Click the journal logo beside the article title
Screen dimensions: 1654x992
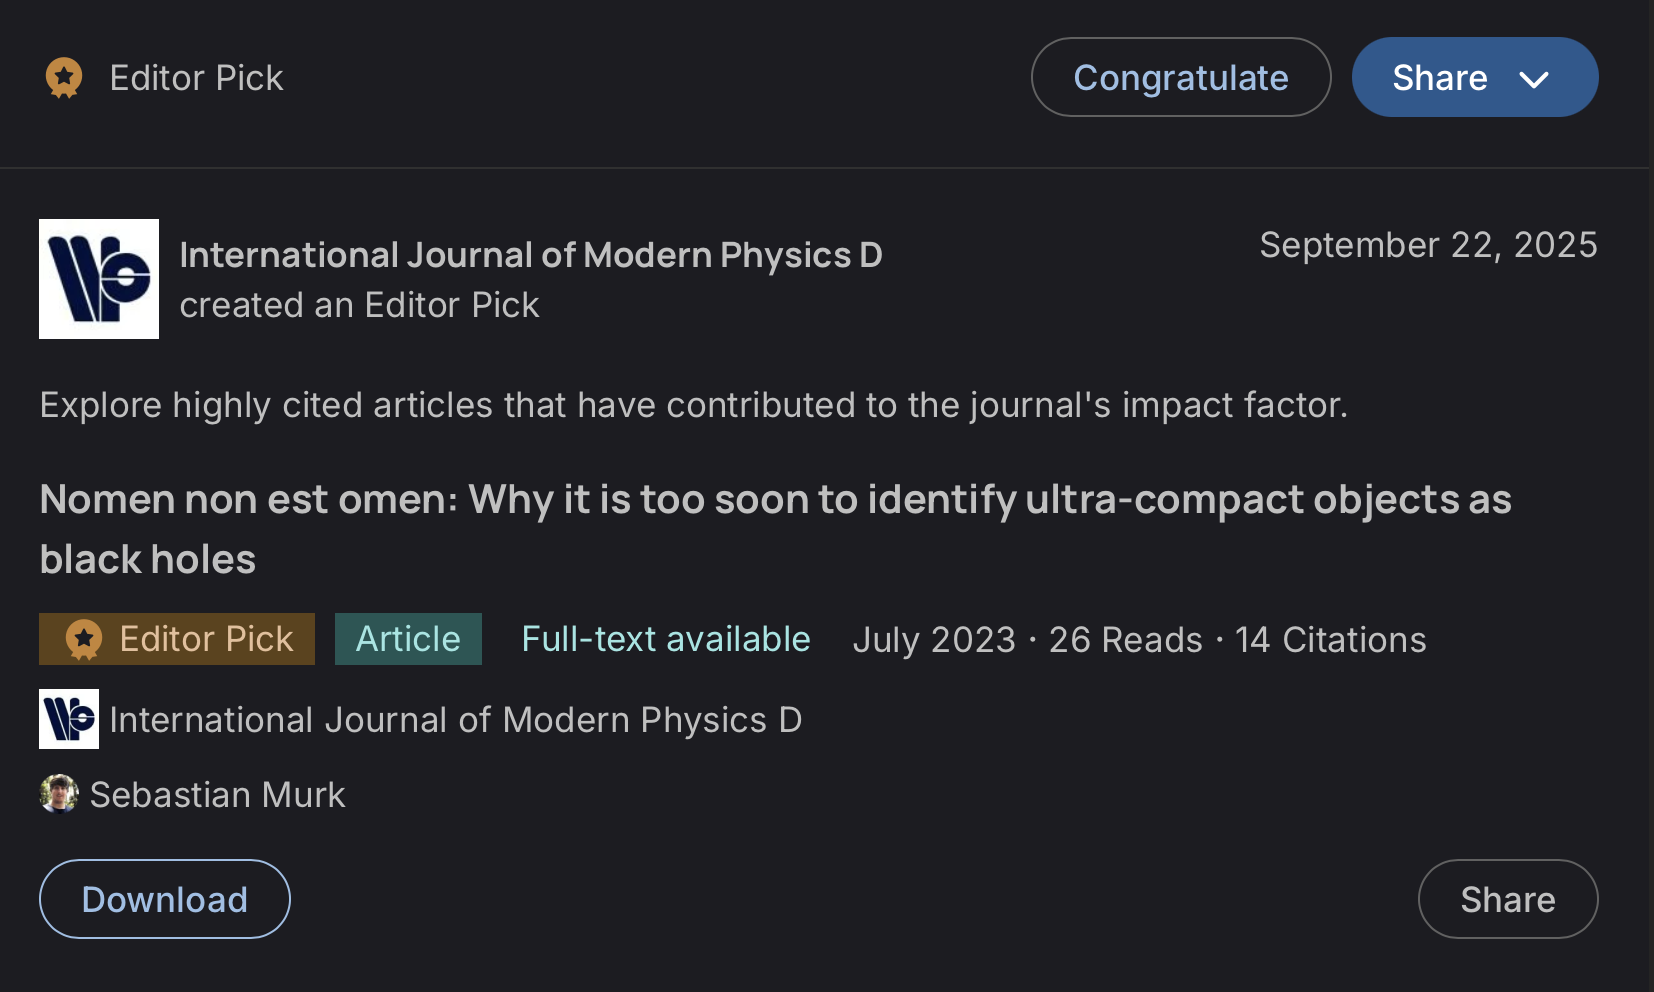click(67, 719)
